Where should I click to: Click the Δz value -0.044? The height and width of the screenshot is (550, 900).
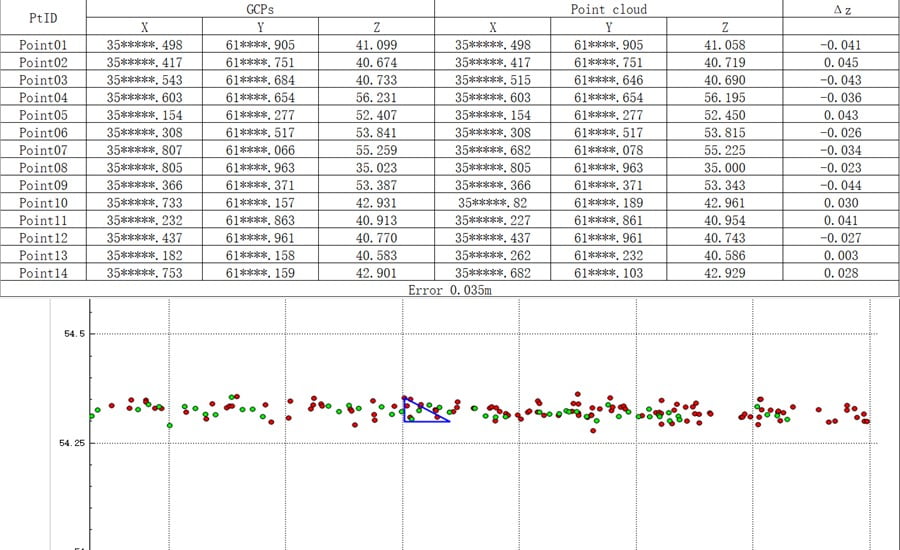840,186
